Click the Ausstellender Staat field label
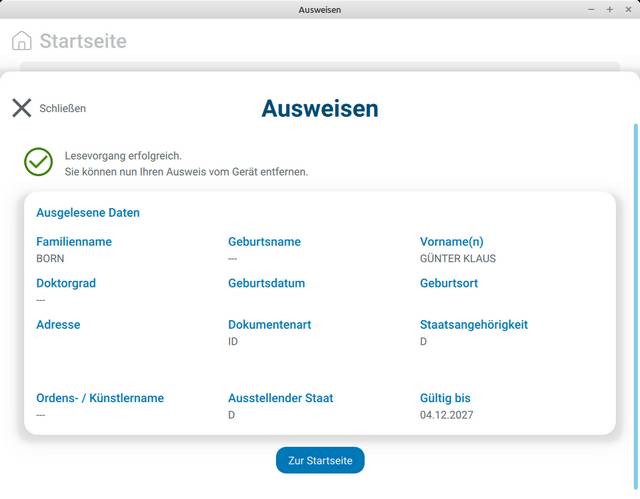 point(280,398)
